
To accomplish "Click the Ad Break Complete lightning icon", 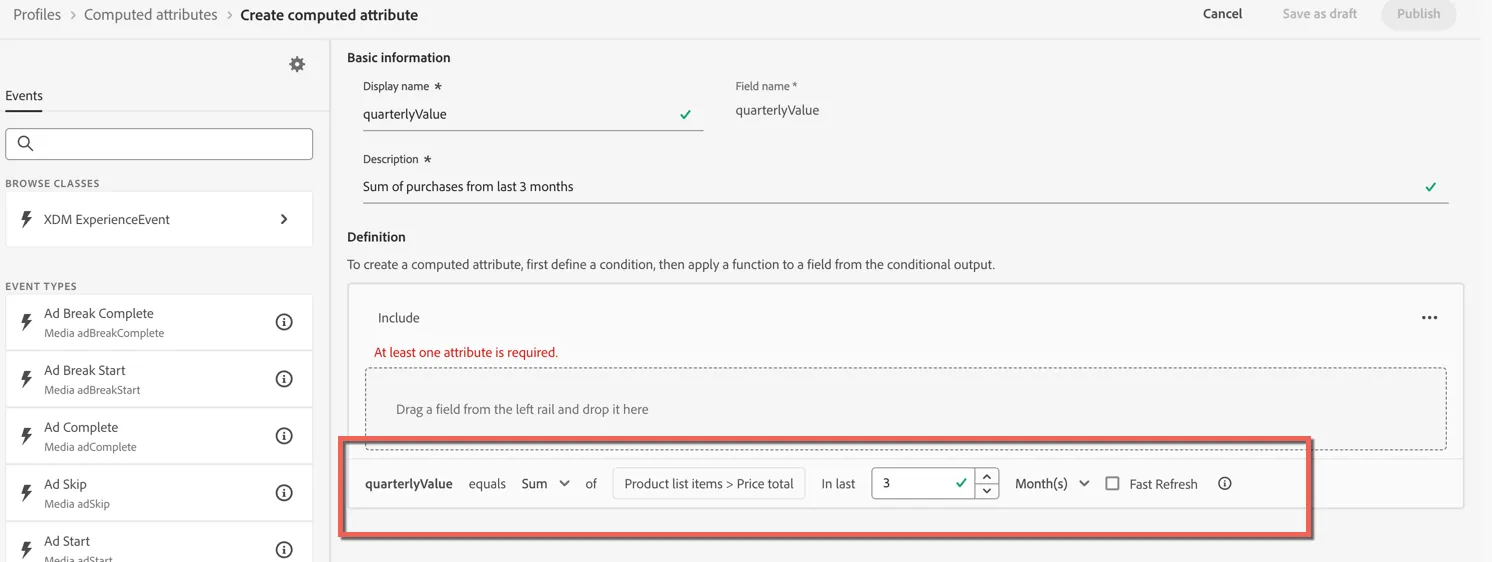I will coord(27,322).
